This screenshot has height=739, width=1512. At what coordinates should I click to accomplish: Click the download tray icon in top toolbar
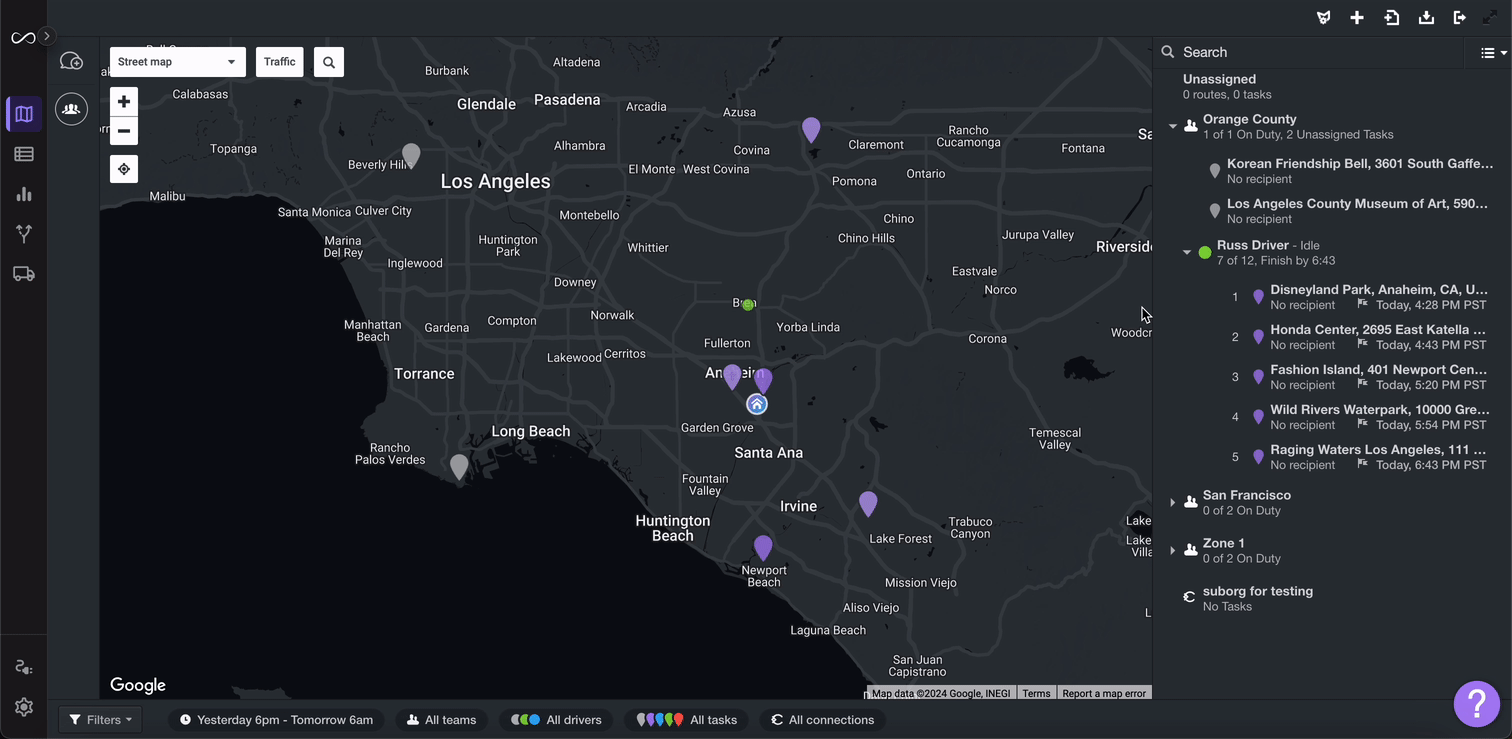[1426, 18]
